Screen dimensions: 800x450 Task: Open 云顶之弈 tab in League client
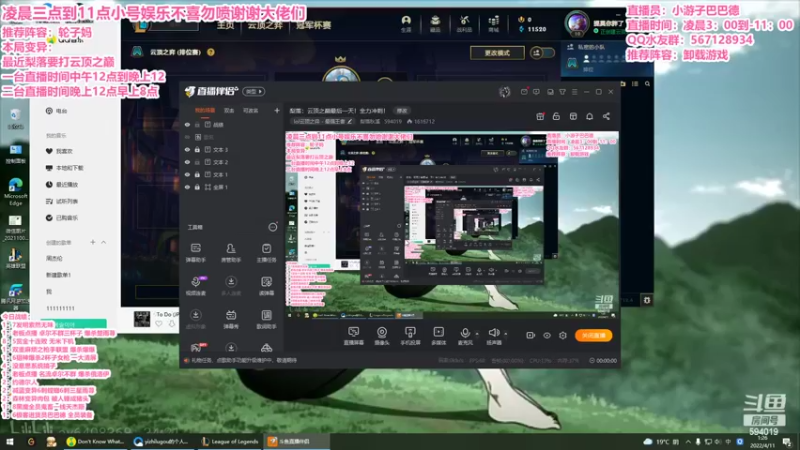[x=264, y=25]
